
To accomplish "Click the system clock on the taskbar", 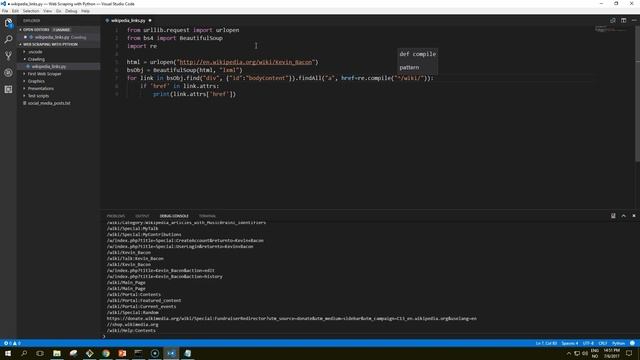I will 611,353.
